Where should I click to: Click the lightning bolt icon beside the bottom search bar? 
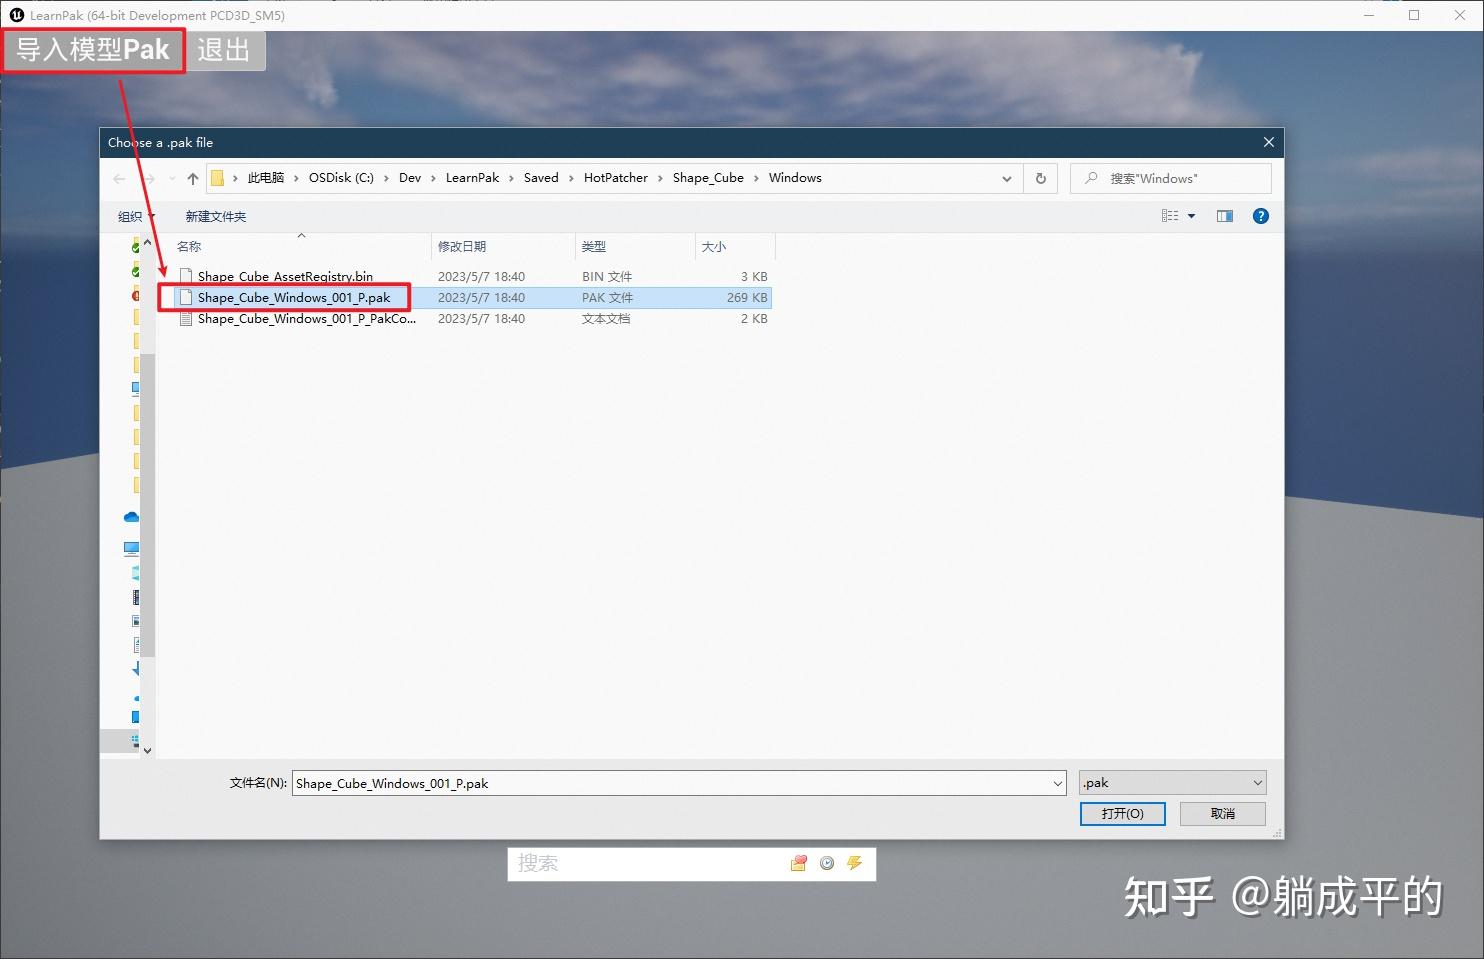coord(855,863)
